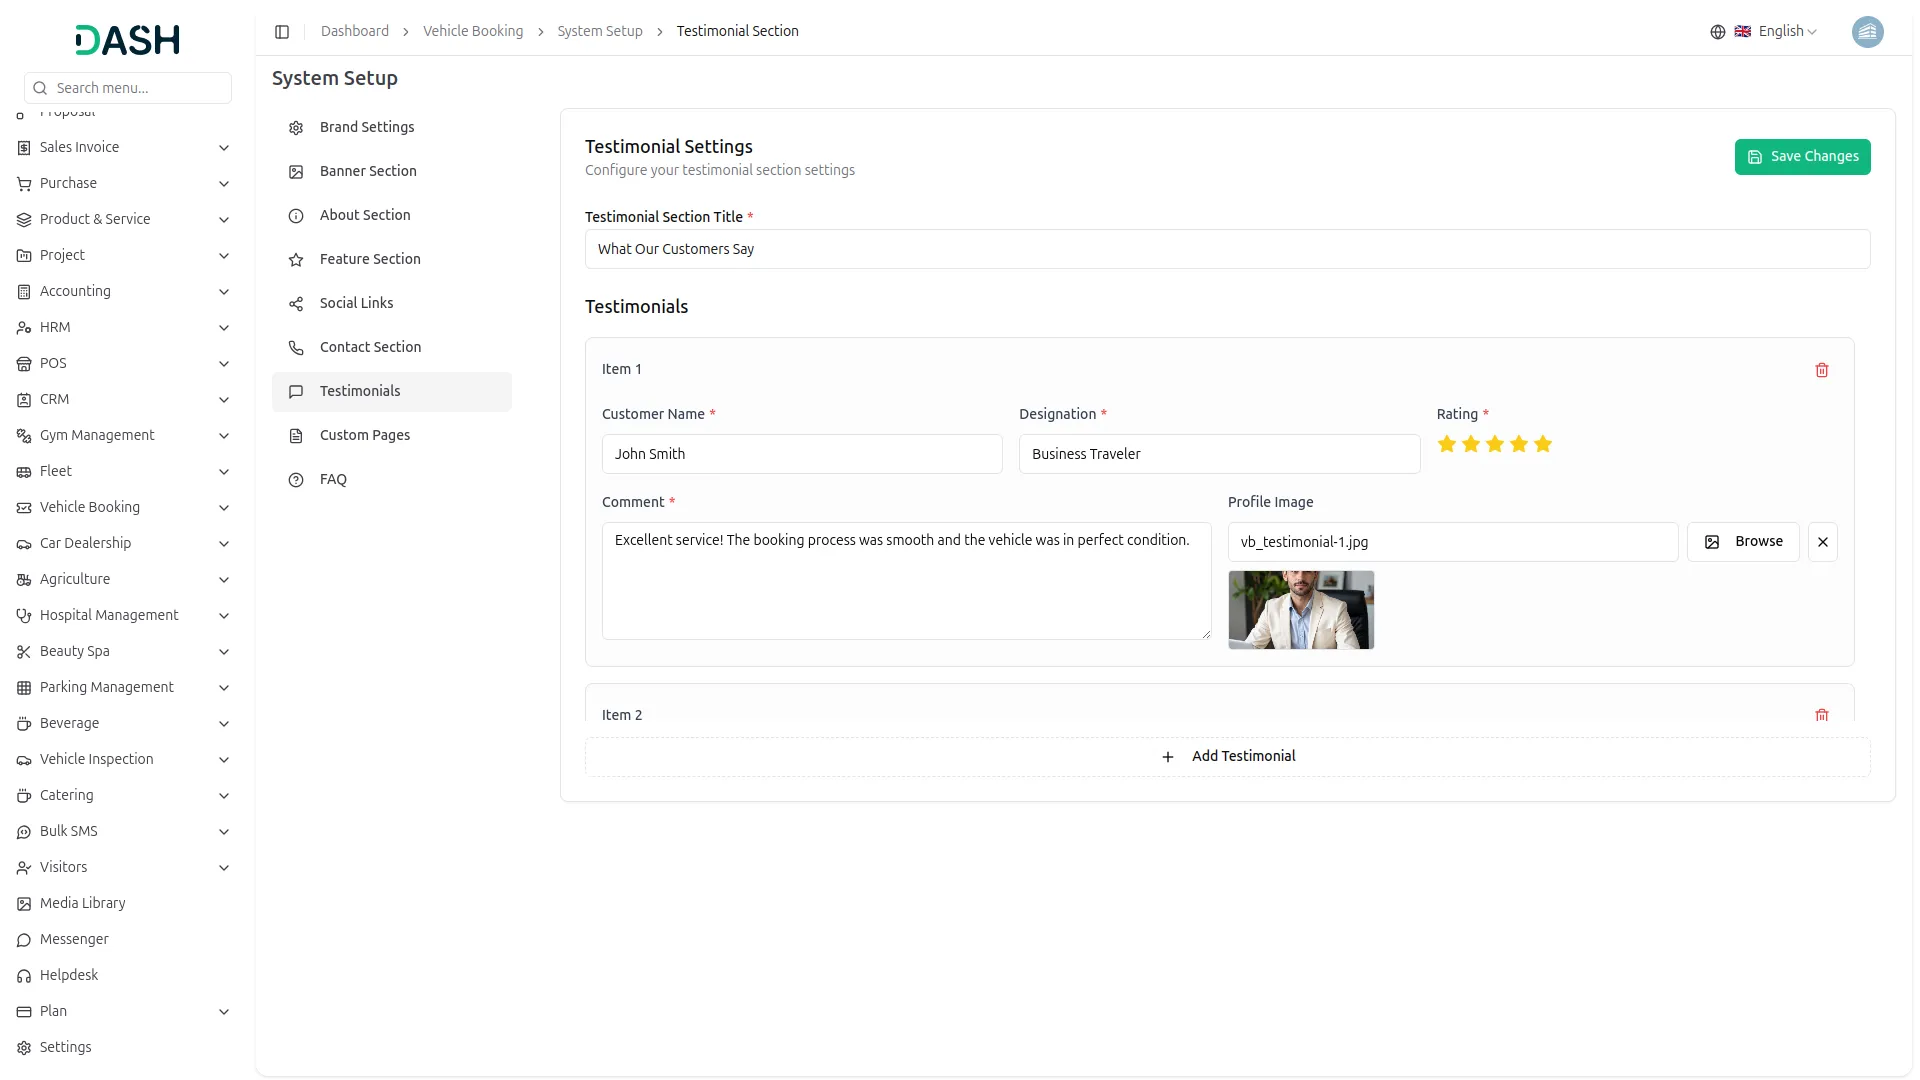Delete testimonial Item 2 with trash icon

pyautogui.click(x=1821, y=715)
